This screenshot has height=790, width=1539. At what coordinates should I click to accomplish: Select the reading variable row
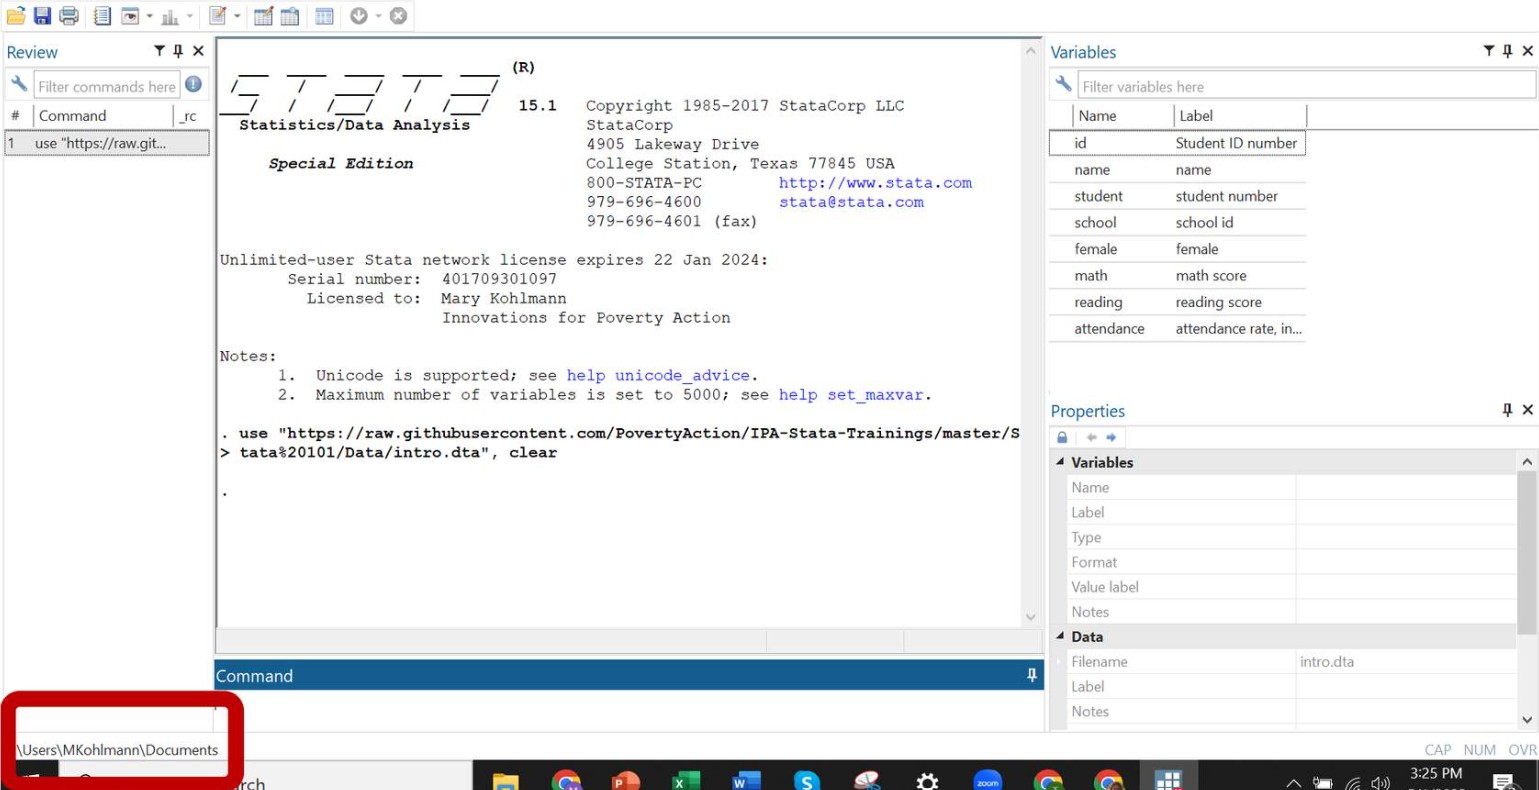[1177, 302]
